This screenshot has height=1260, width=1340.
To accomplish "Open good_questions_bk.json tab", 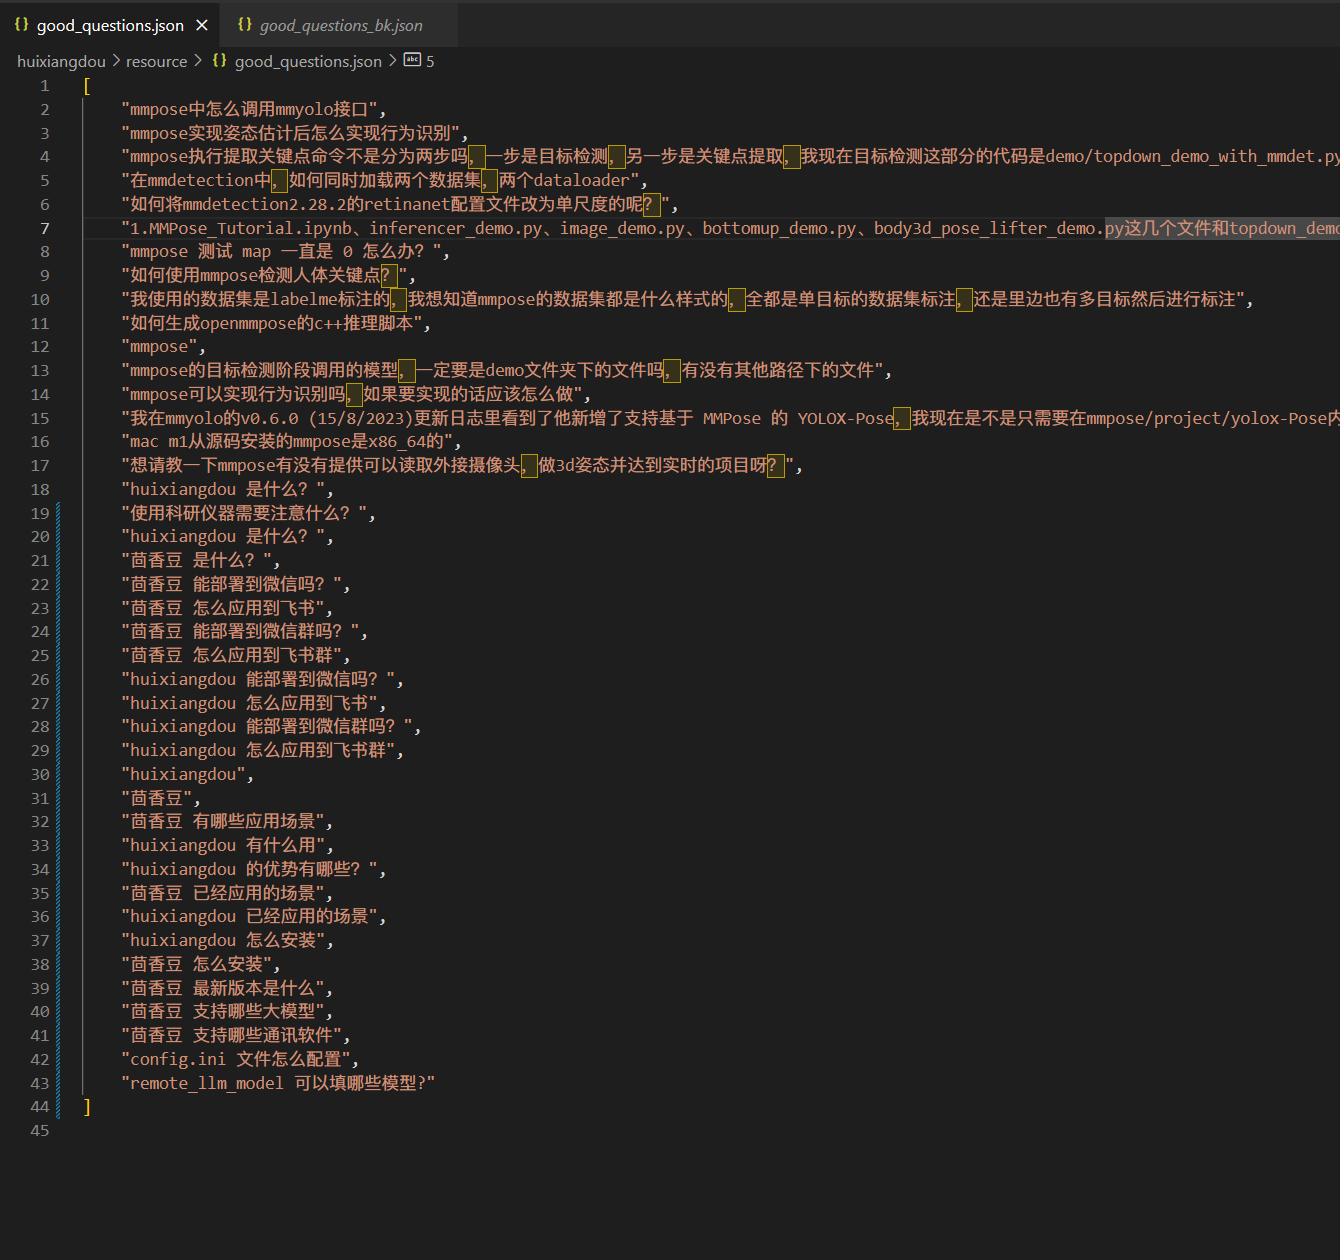I will pyautogui.click(x=340, y=25).
